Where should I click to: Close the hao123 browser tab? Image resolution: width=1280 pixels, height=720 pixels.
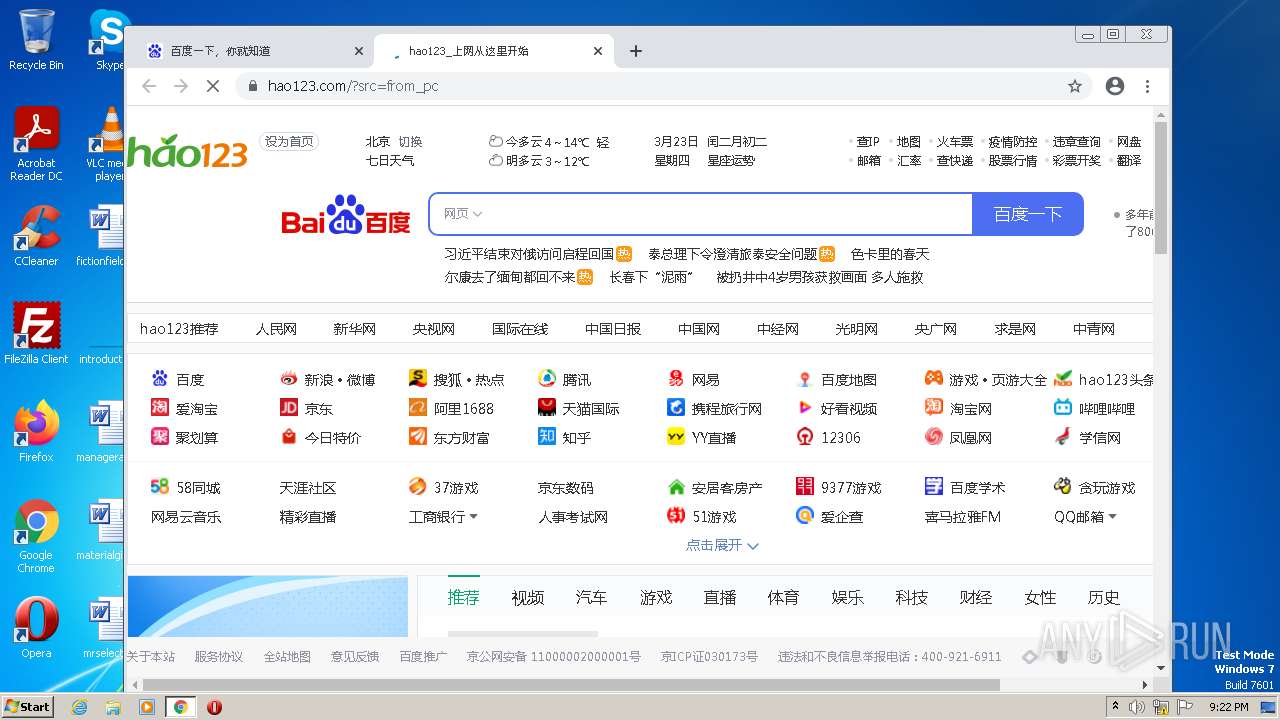(598, 51)
